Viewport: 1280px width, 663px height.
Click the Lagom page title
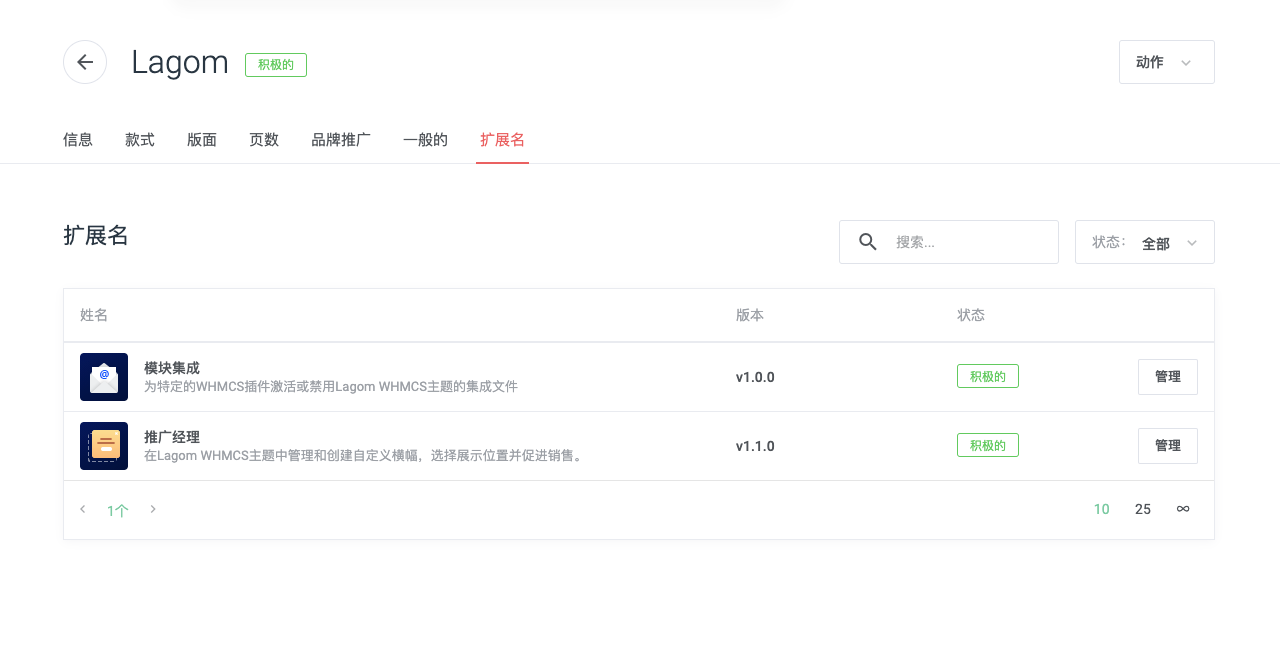[x=180, y=62]
